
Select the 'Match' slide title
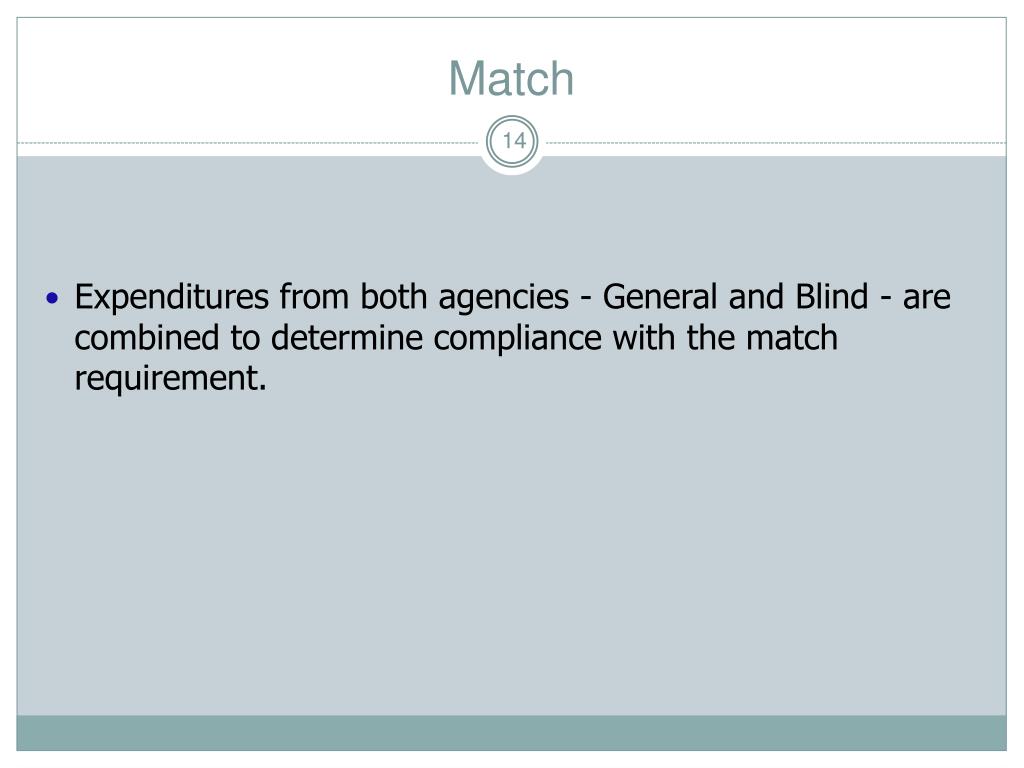(x=511, y=79)
